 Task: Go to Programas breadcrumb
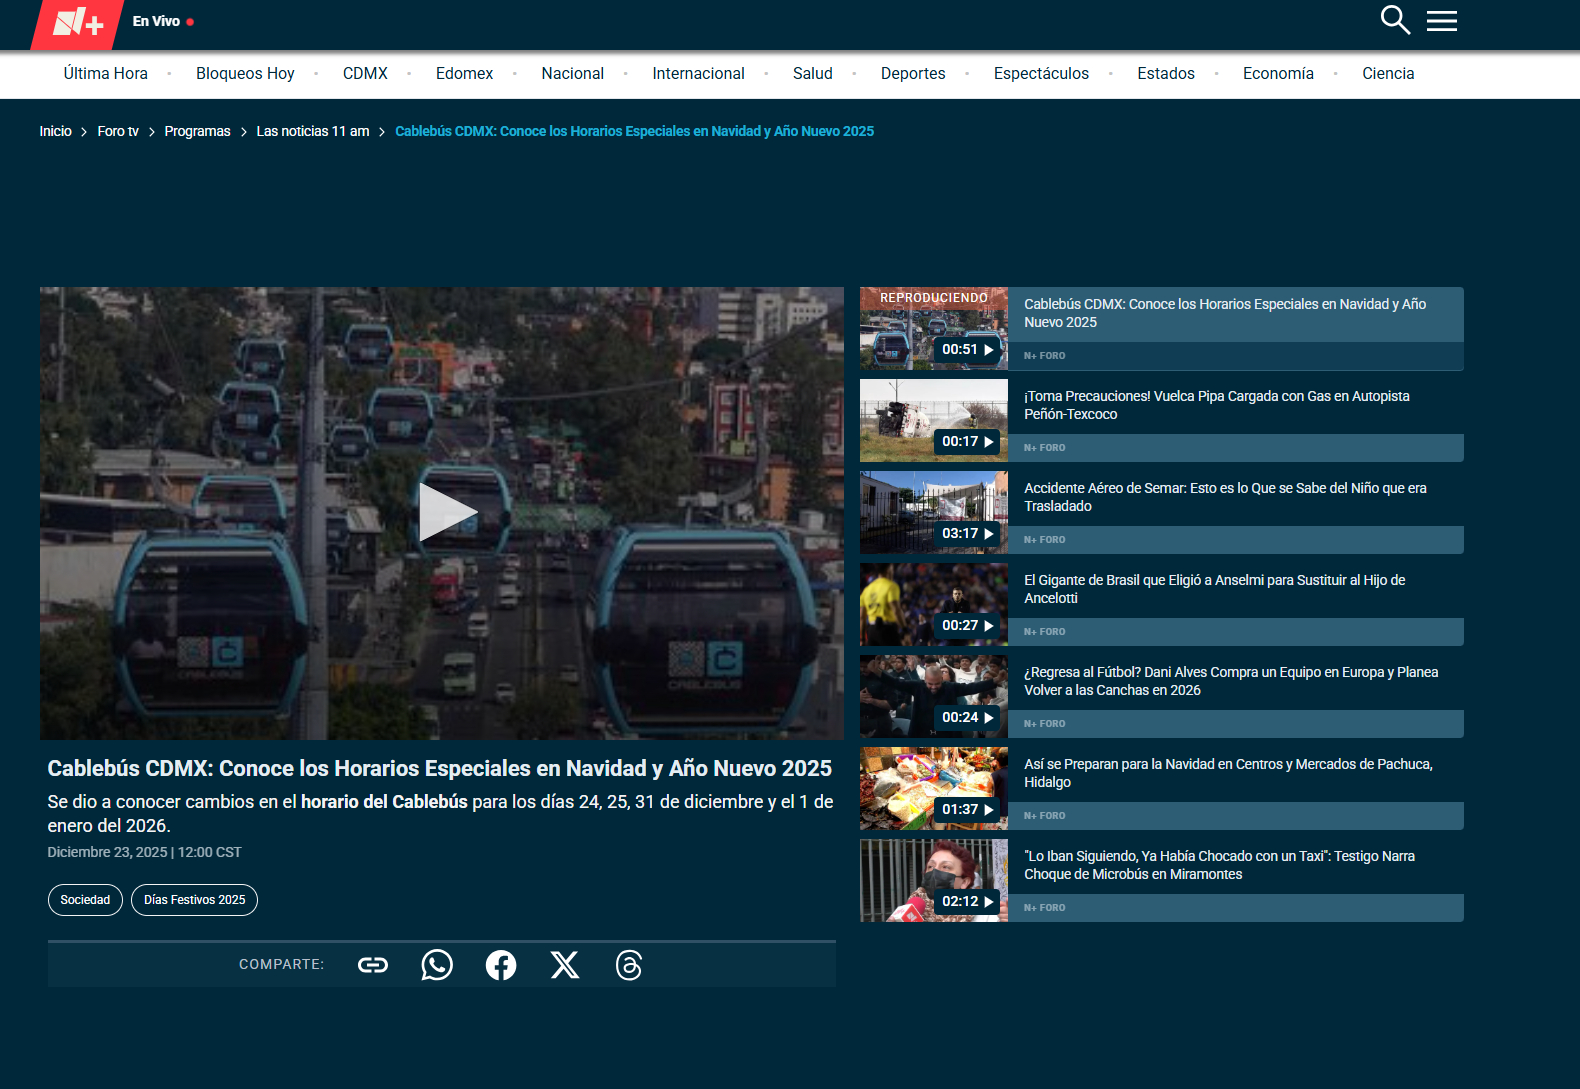click(197, 131)
